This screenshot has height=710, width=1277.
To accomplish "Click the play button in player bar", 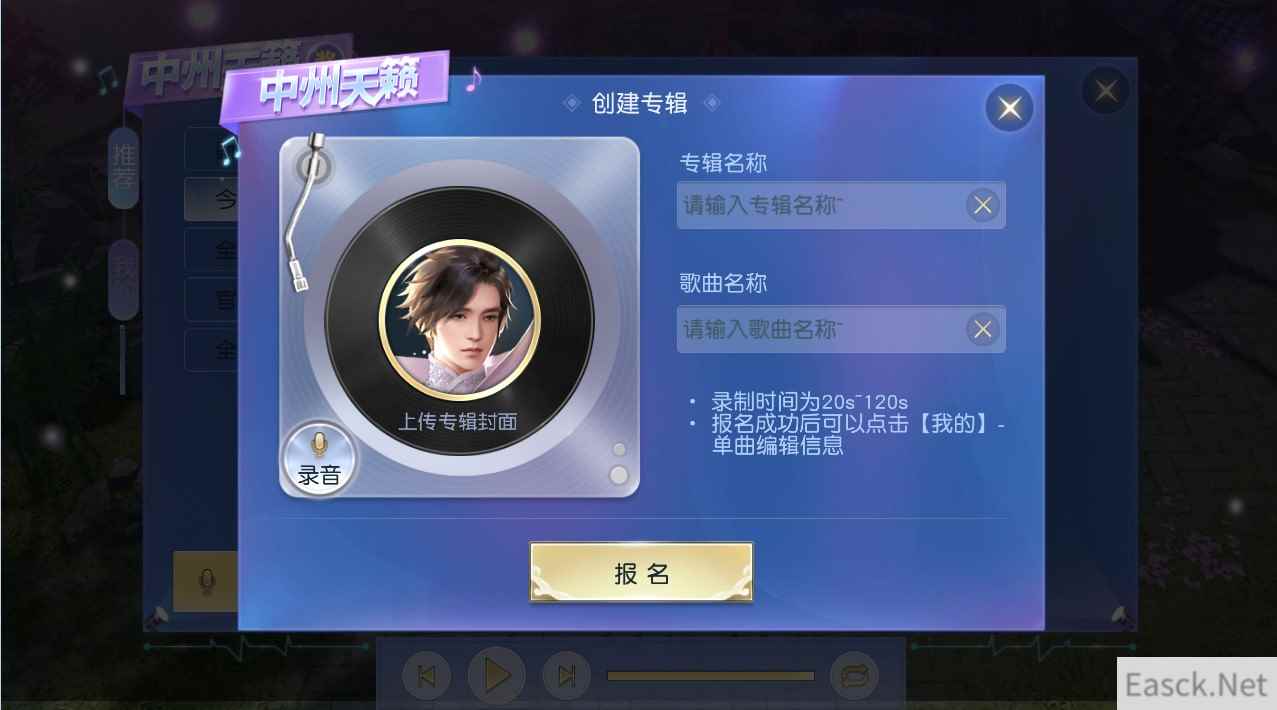I will (496, 676).
